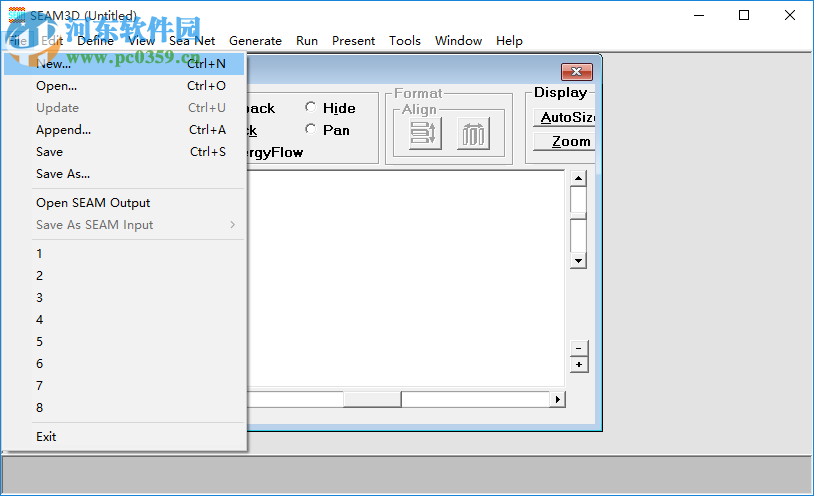Click the Zoom display button
The height and width of the screenshot is (496, 814).
(x=564, y=141)
